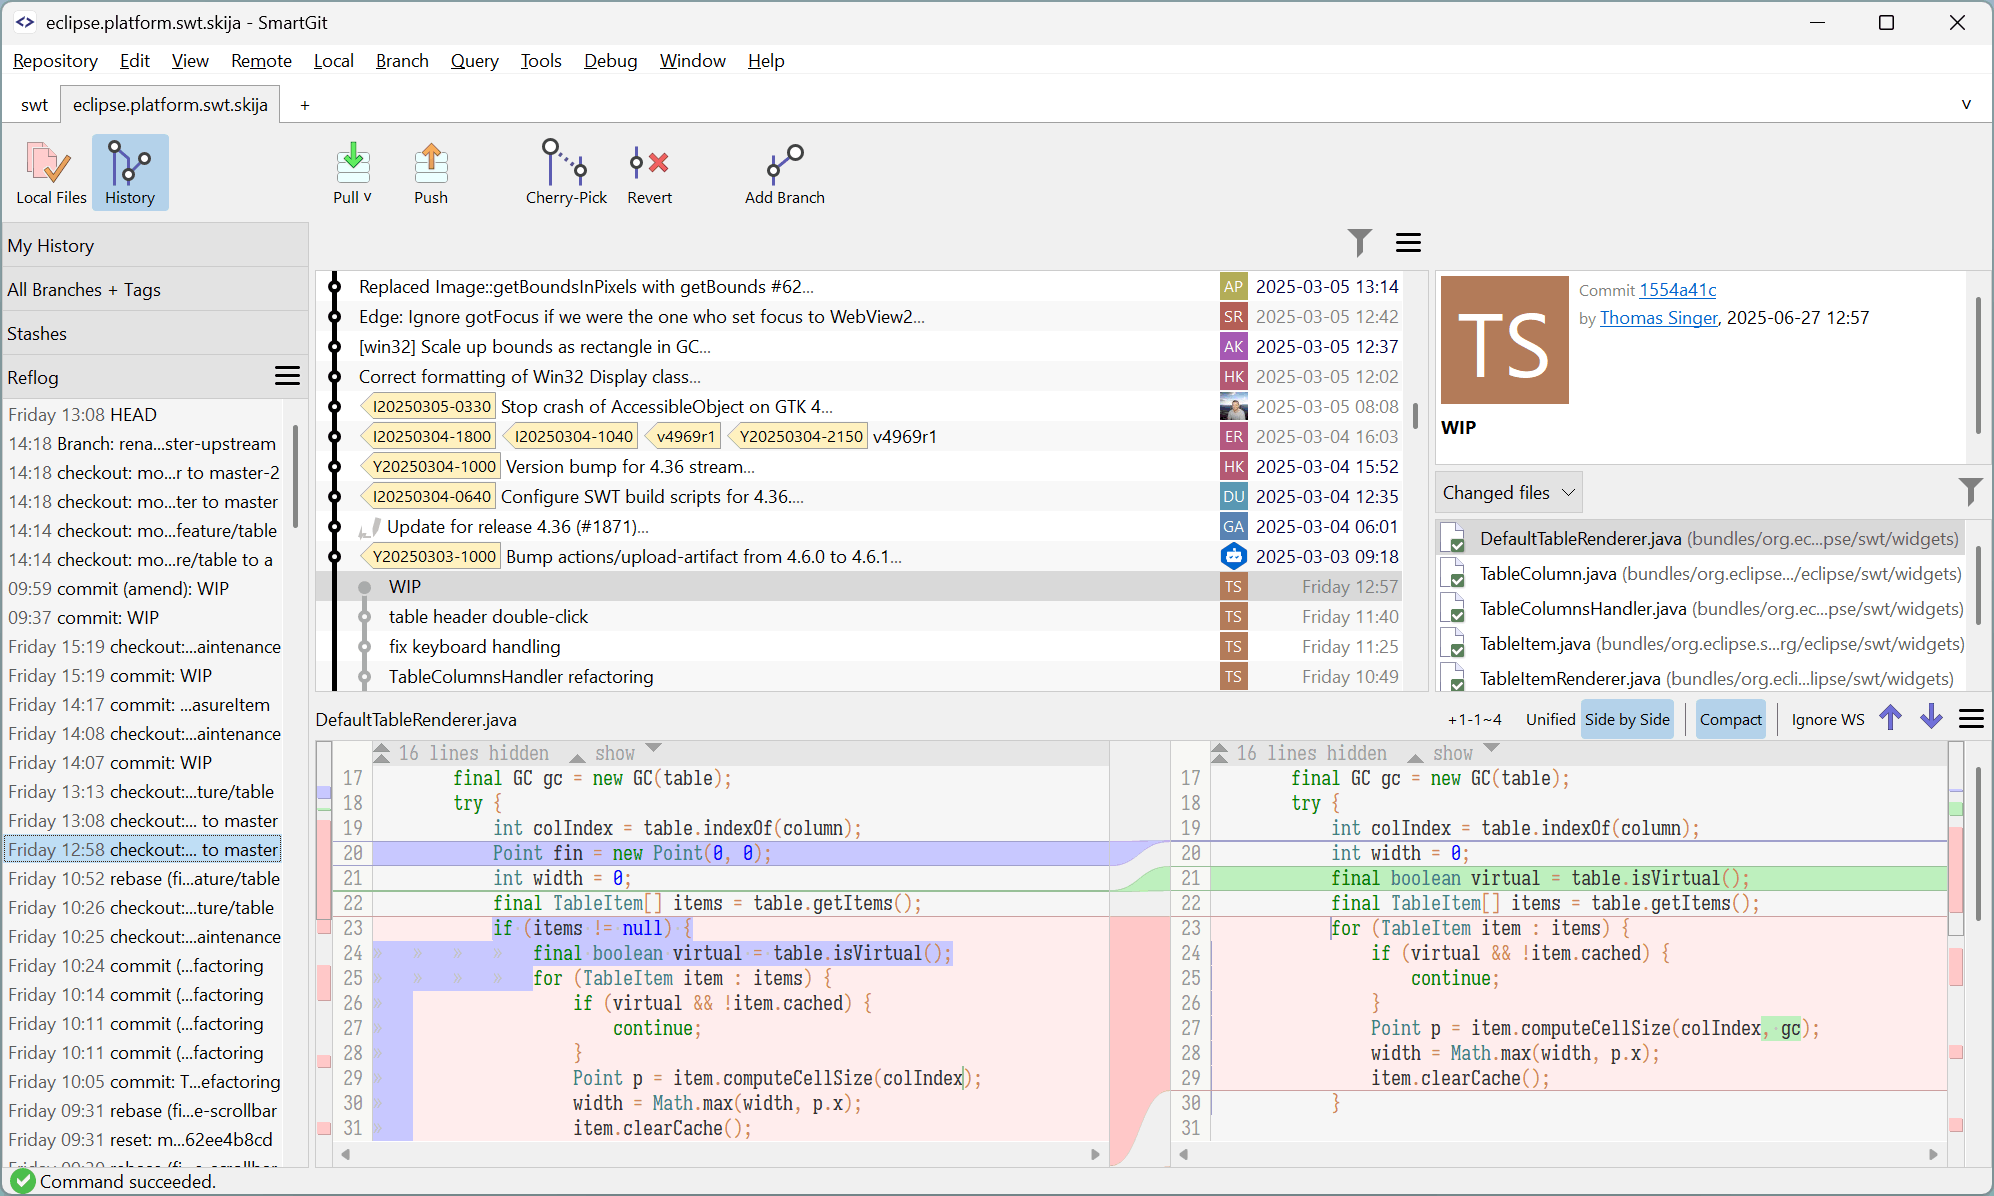Click the Revert toolbar icon
Image resolution: width=1994 pixels, height=1196 pixels.
click(648, 172)
